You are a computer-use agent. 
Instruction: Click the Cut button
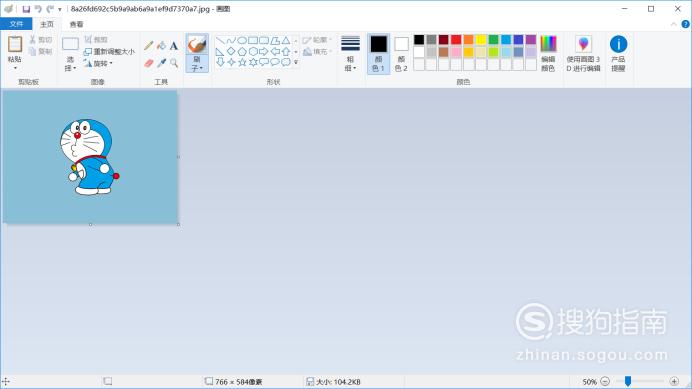coord(40,40)
